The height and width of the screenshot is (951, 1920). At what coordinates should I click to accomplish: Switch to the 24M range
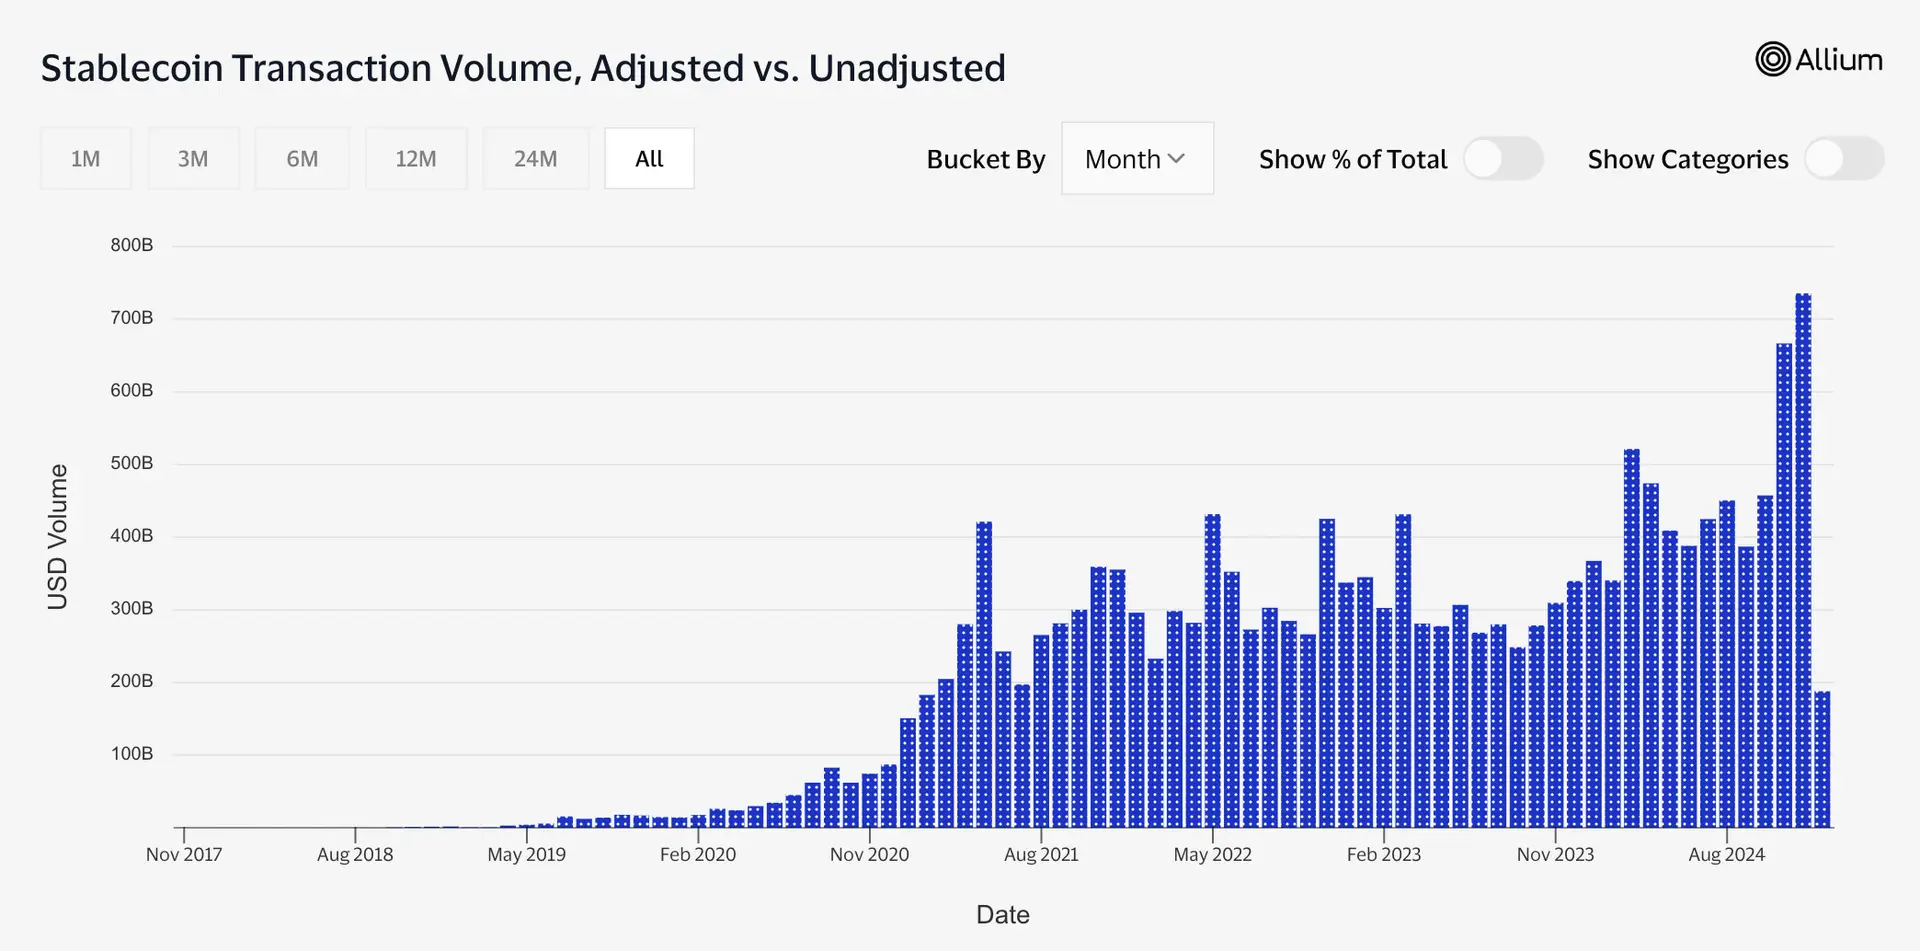(x=536, y=158)
